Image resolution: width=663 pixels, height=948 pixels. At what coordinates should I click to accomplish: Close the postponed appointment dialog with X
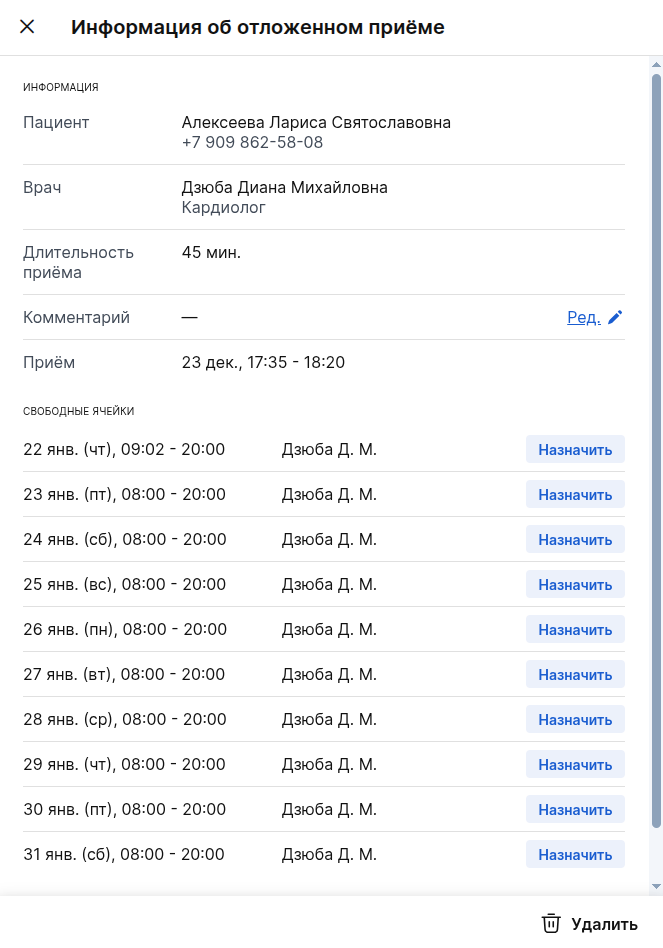pos(27,27)
